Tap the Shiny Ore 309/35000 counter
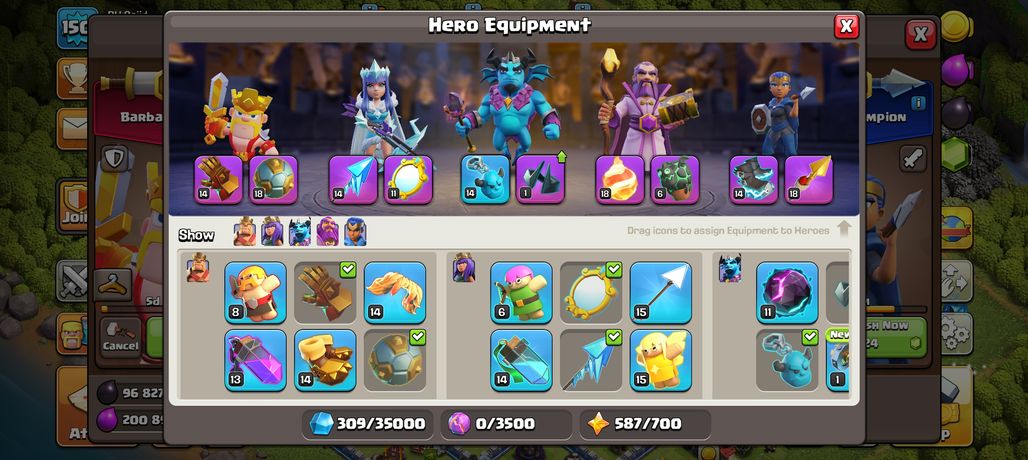The width and height of the screenshot is (1028, 460). (x=368, y=424)
